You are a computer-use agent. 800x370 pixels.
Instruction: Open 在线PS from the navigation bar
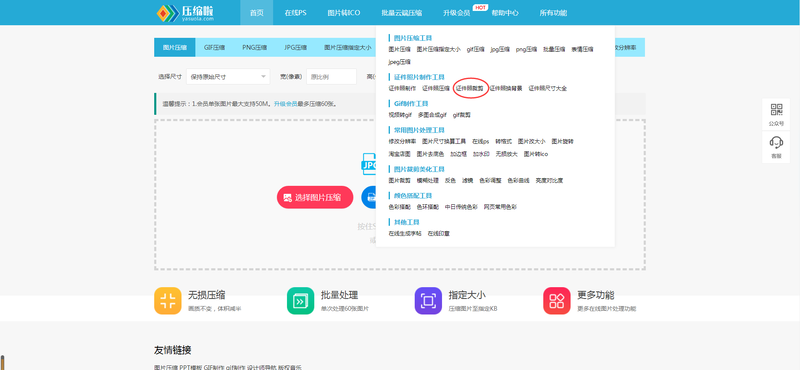(295, 13)
